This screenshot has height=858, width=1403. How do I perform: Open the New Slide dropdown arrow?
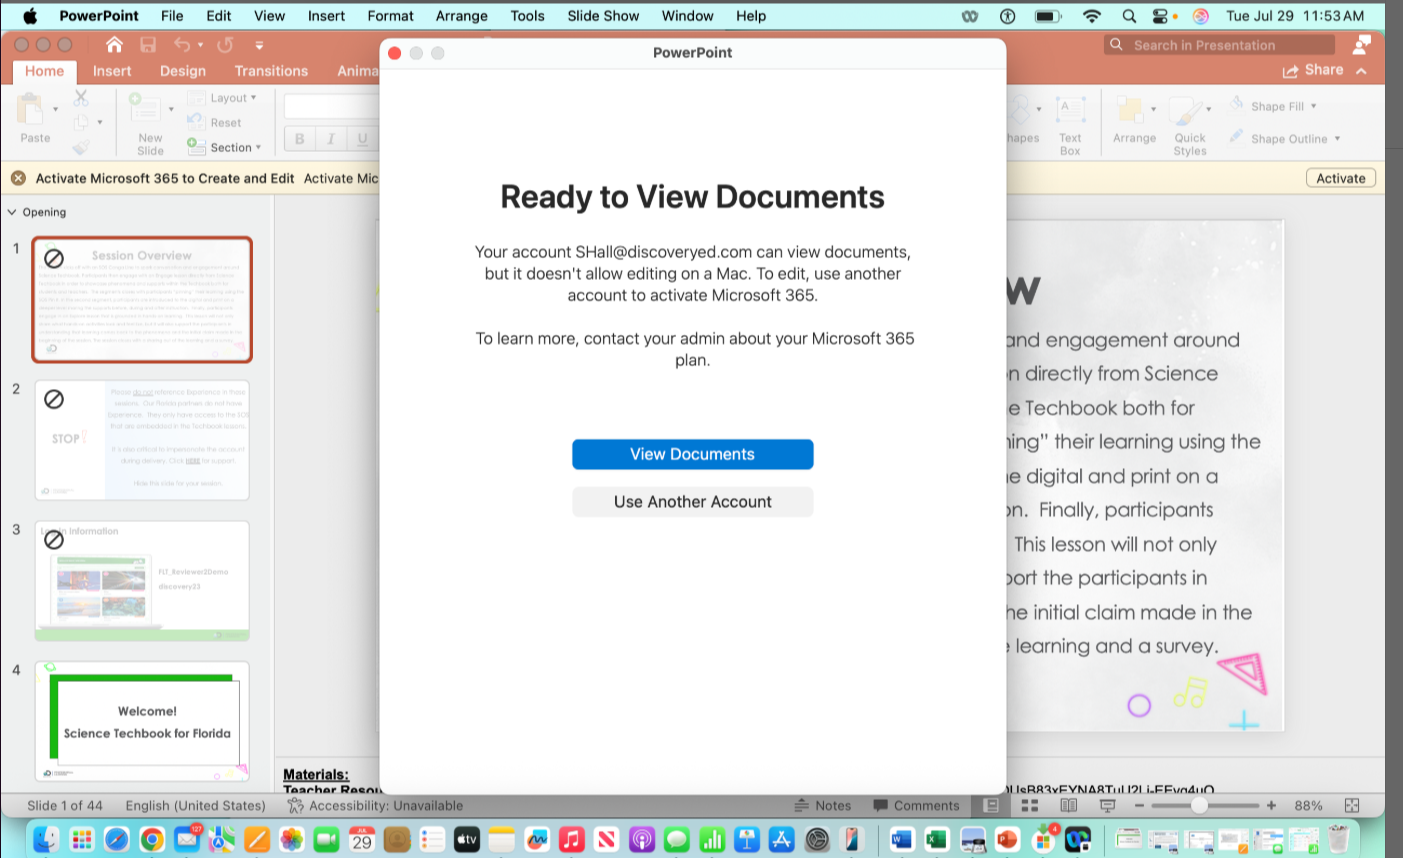tap(171, 109)
